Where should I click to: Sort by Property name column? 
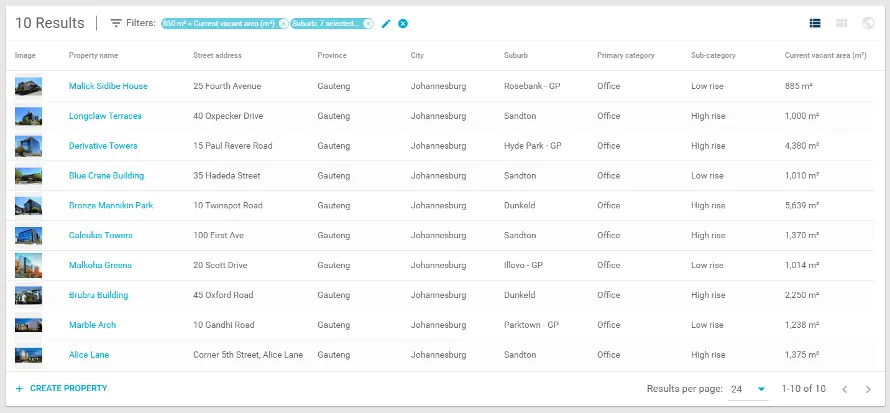click(94, 56)
